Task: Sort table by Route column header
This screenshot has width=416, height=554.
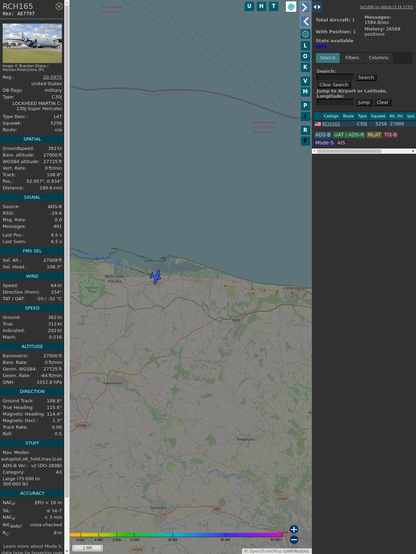Action: tap(348, 116)
